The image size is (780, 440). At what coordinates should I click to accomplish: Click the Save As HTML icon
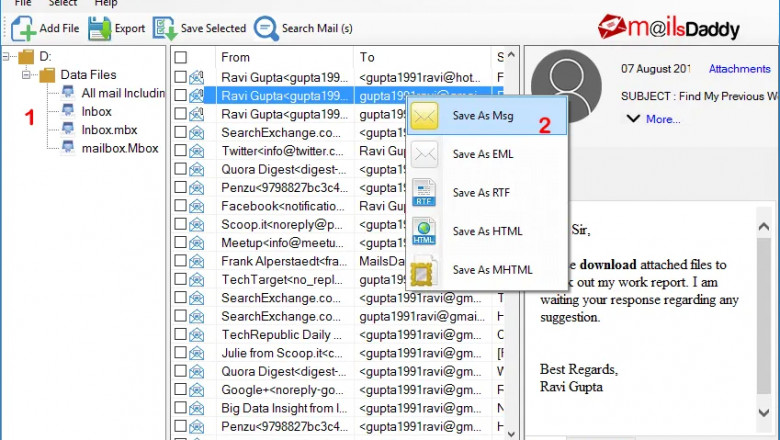(x=425, y=231)
